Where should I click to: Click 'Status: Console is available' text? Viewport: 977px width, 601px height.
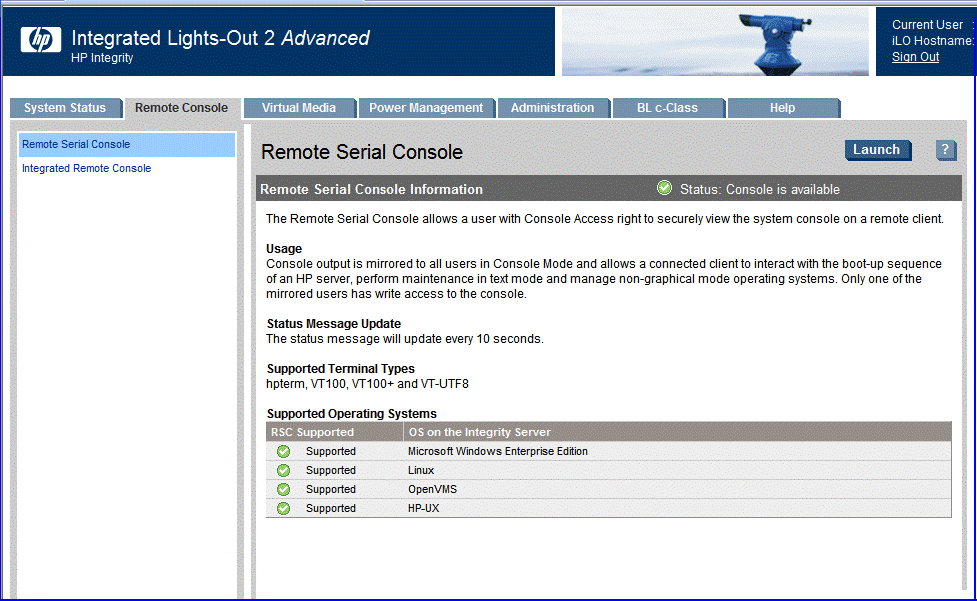point(760,189)
